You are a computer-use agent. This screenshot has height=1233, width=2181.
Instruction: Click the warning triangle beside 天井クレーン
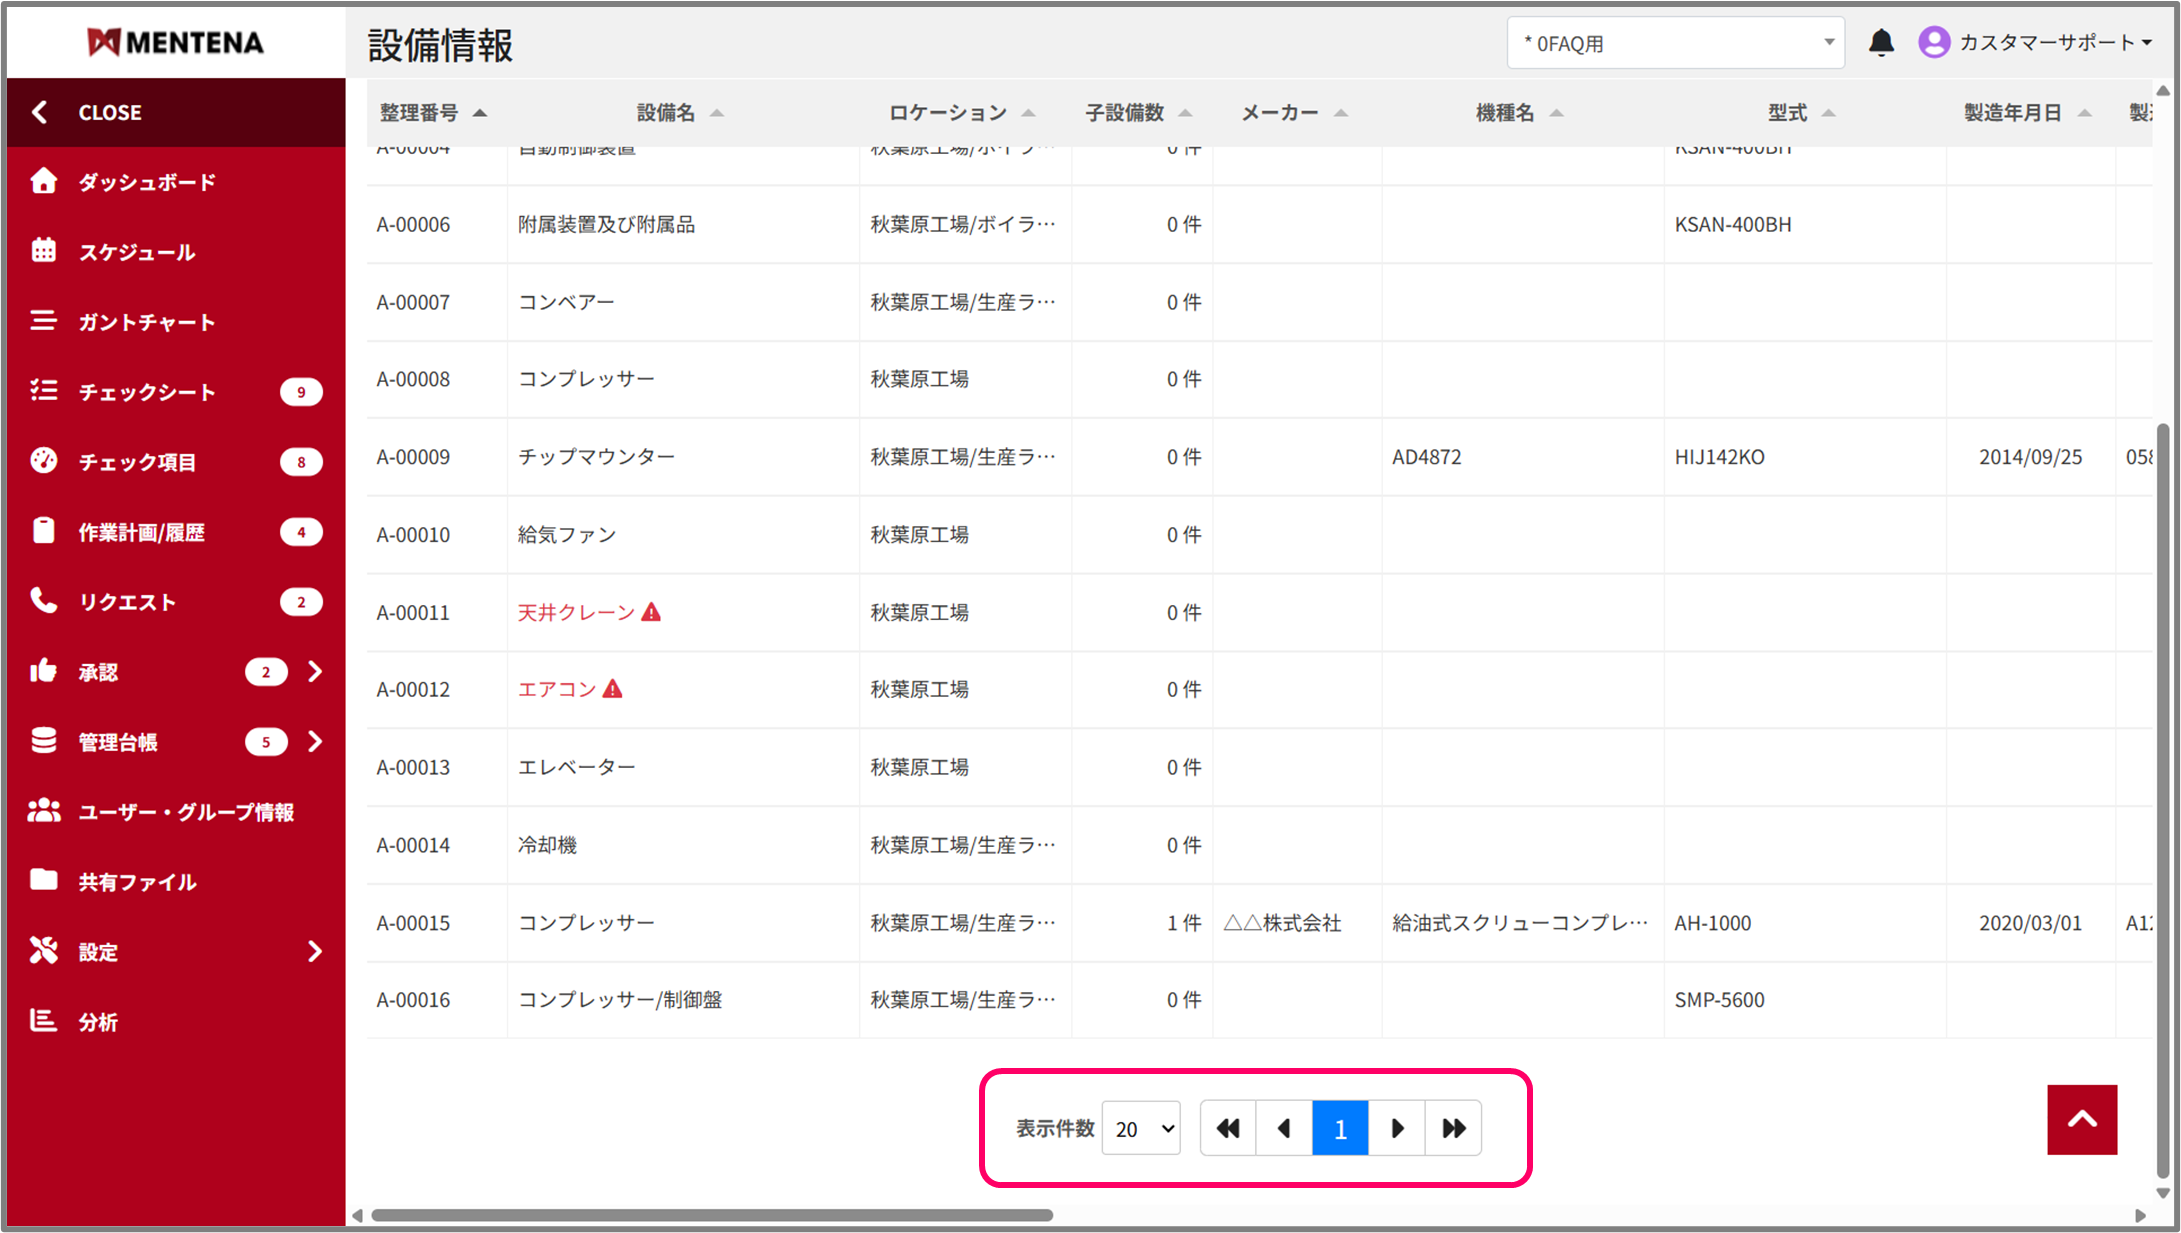tap(651, 612)
